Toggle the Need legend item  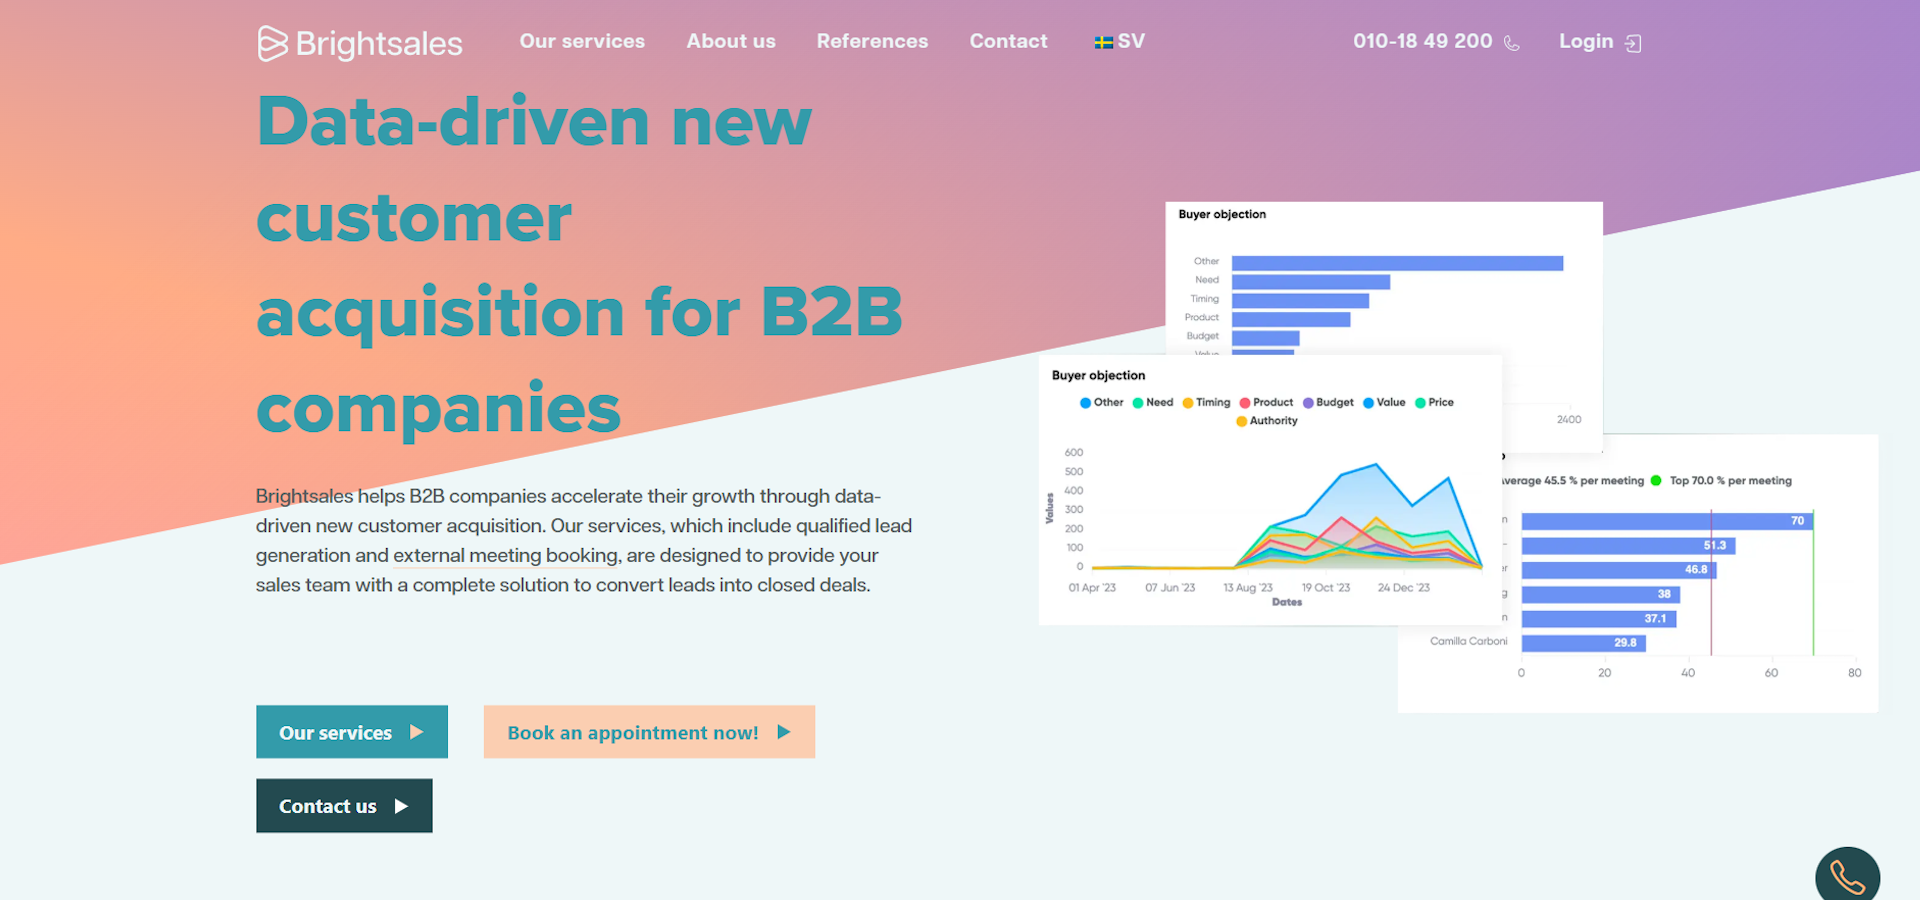coord(1153,402)
